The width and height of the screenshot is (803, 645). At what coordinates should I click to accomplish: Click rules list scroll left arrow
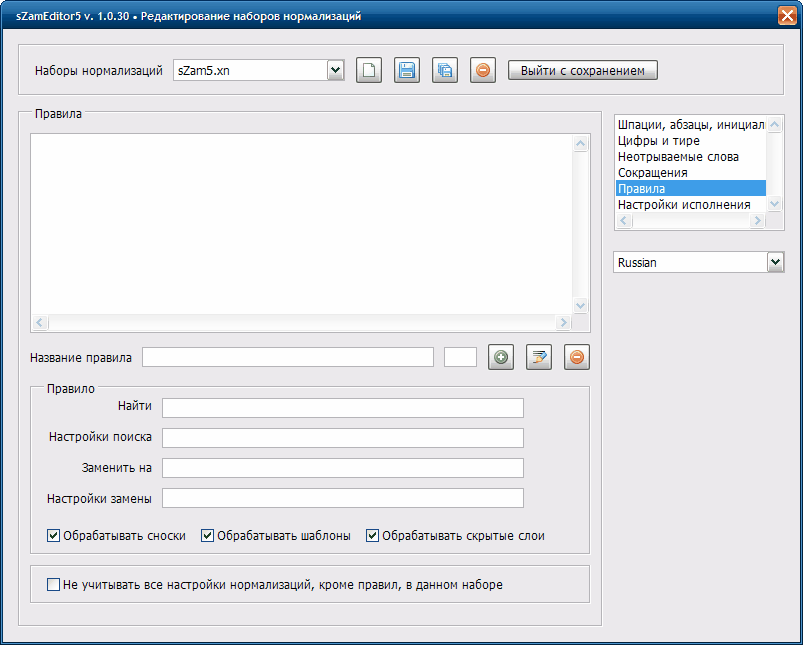40,322
